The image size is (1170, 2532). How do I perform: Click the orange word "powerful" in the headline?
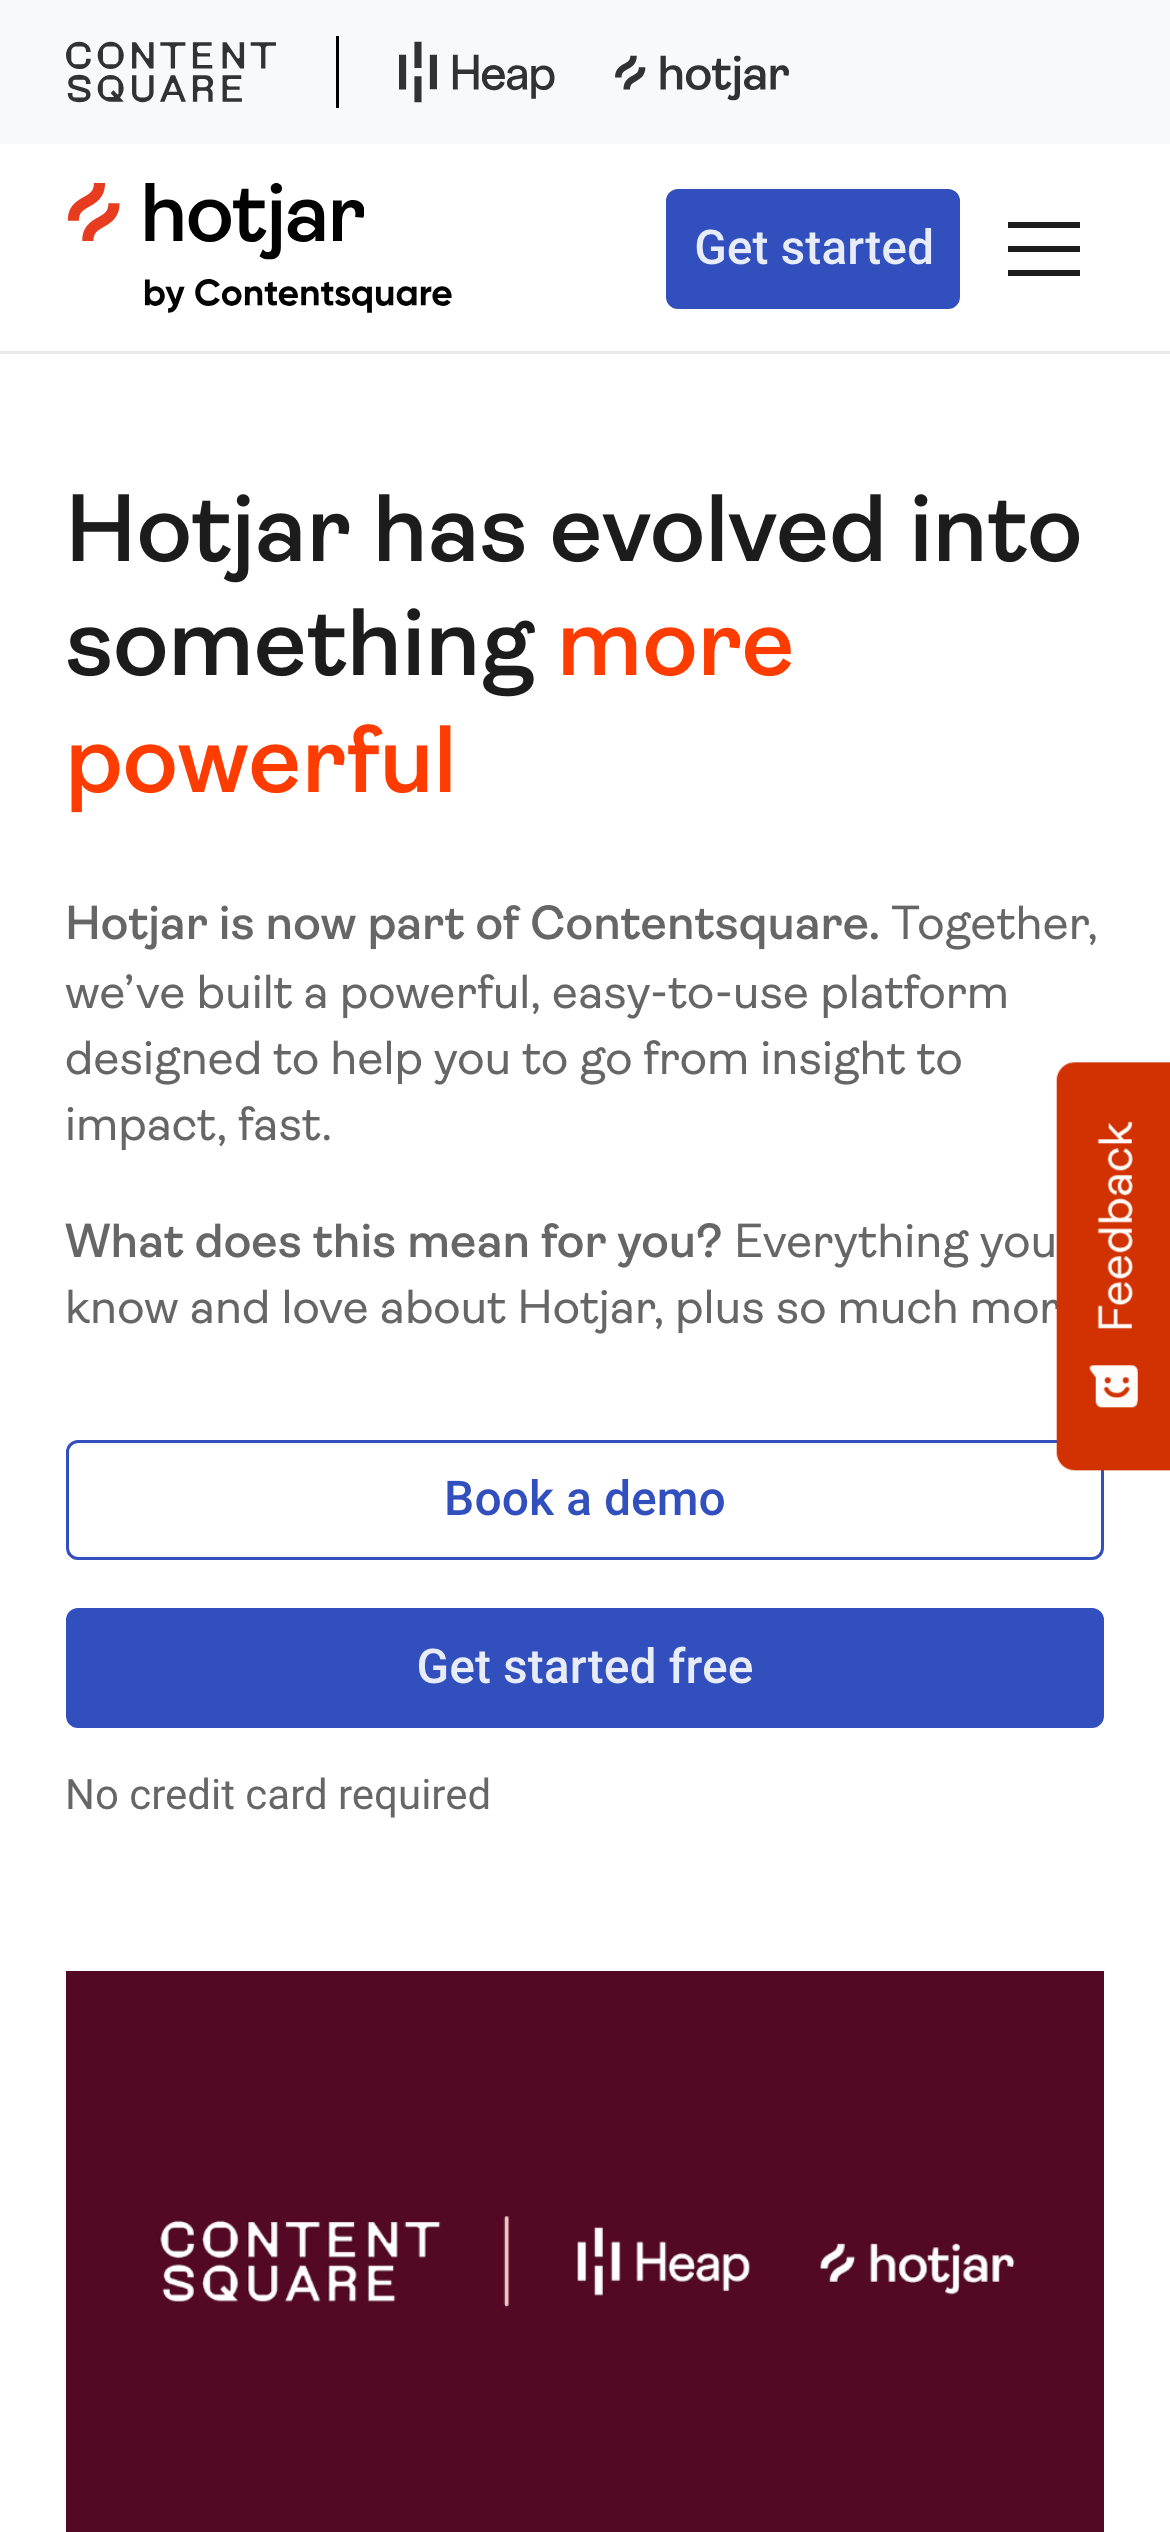[x=262, y=762]
